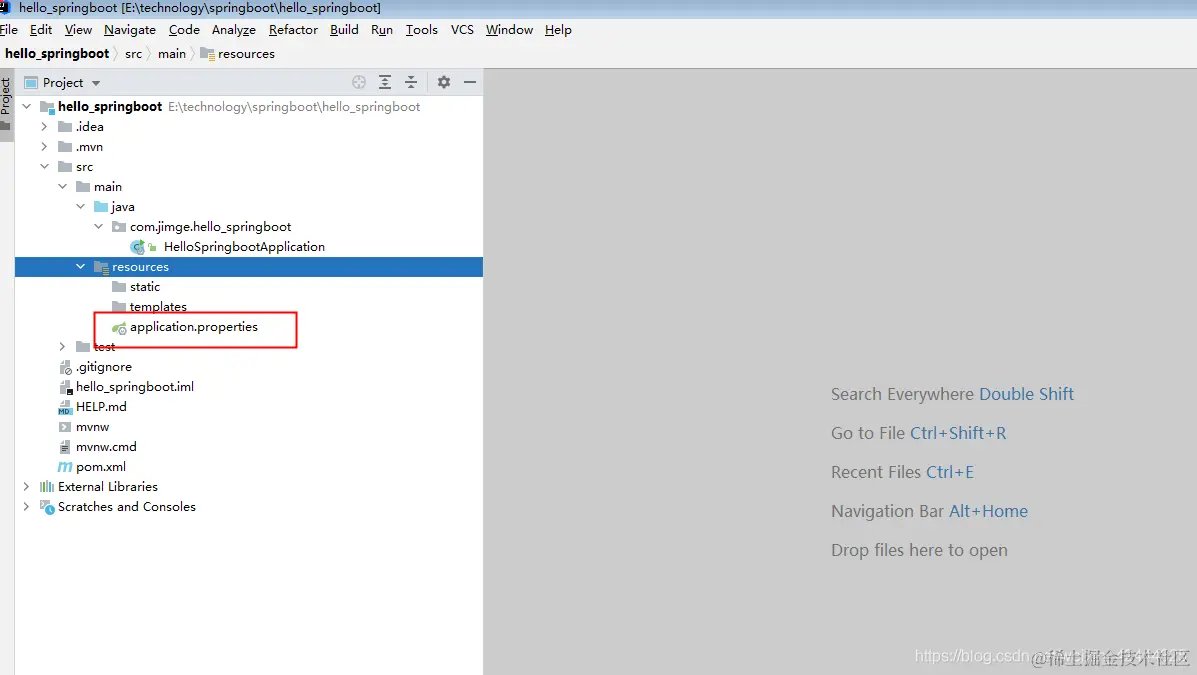This screenshot has width=1197, height=675.
Task: Expand External Libraries node
Action: [27, 486]
